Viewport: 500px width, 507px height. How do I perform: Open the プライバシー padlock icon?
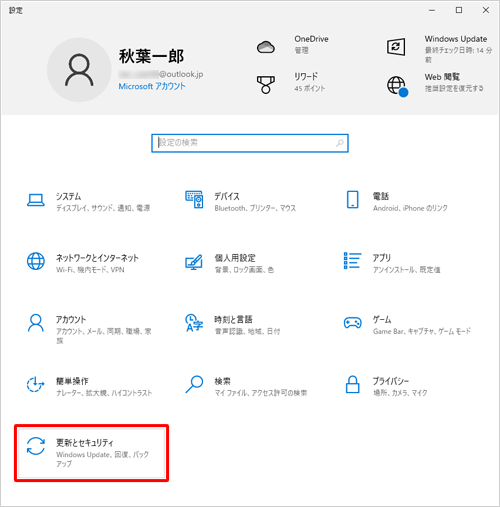(353, 384)
